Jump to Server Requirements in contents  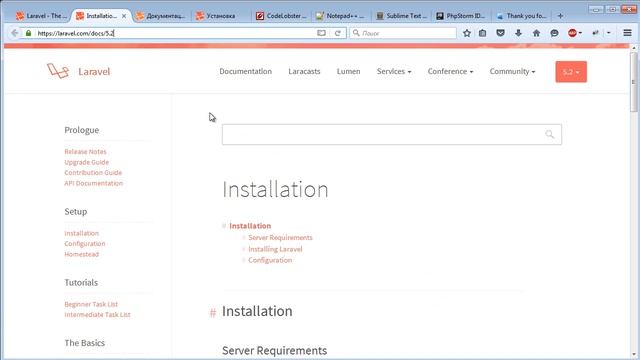coord(280,238)
